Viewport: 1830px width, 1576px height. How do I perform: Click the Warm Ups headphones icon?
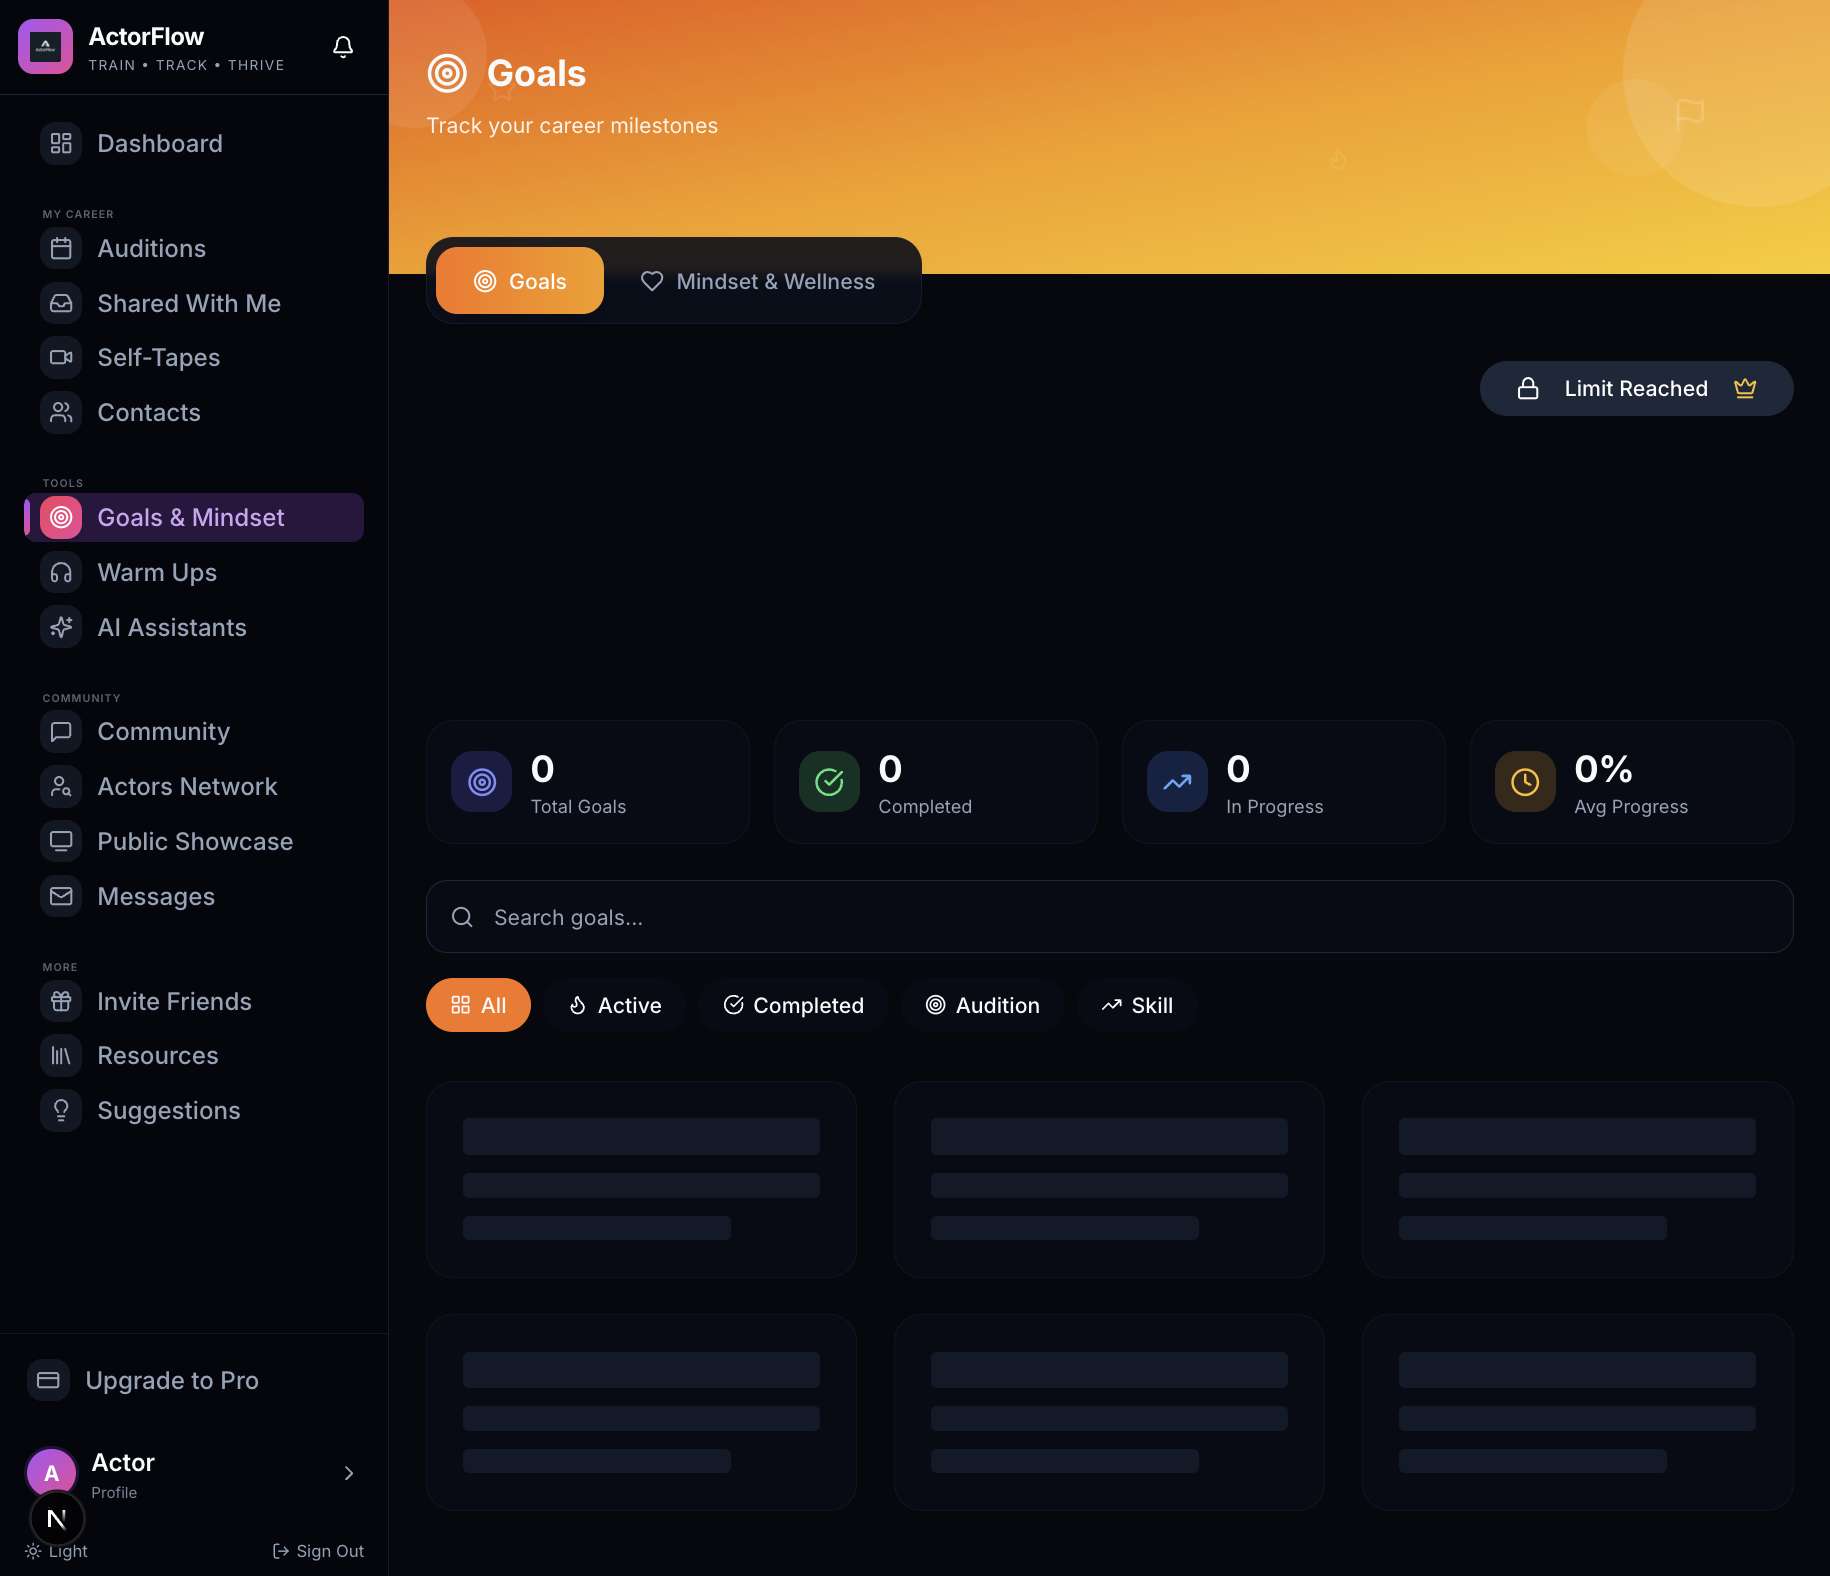click(61, 572)
